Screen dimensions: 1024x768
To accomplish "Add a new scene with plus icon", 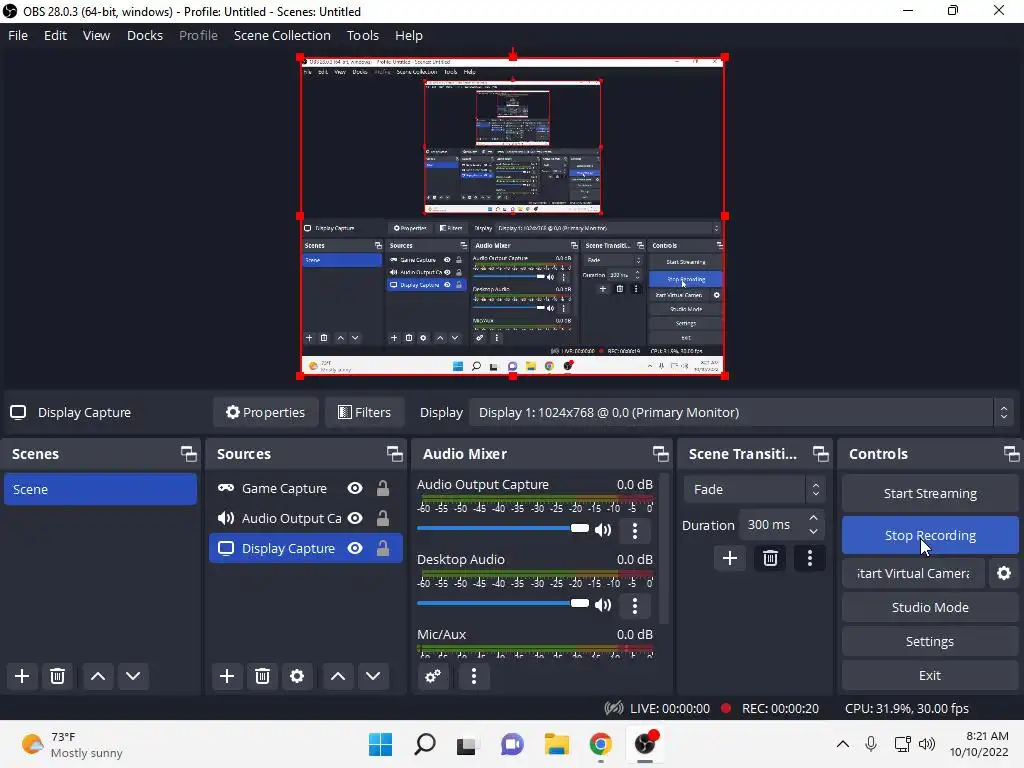I will [22, 676].
